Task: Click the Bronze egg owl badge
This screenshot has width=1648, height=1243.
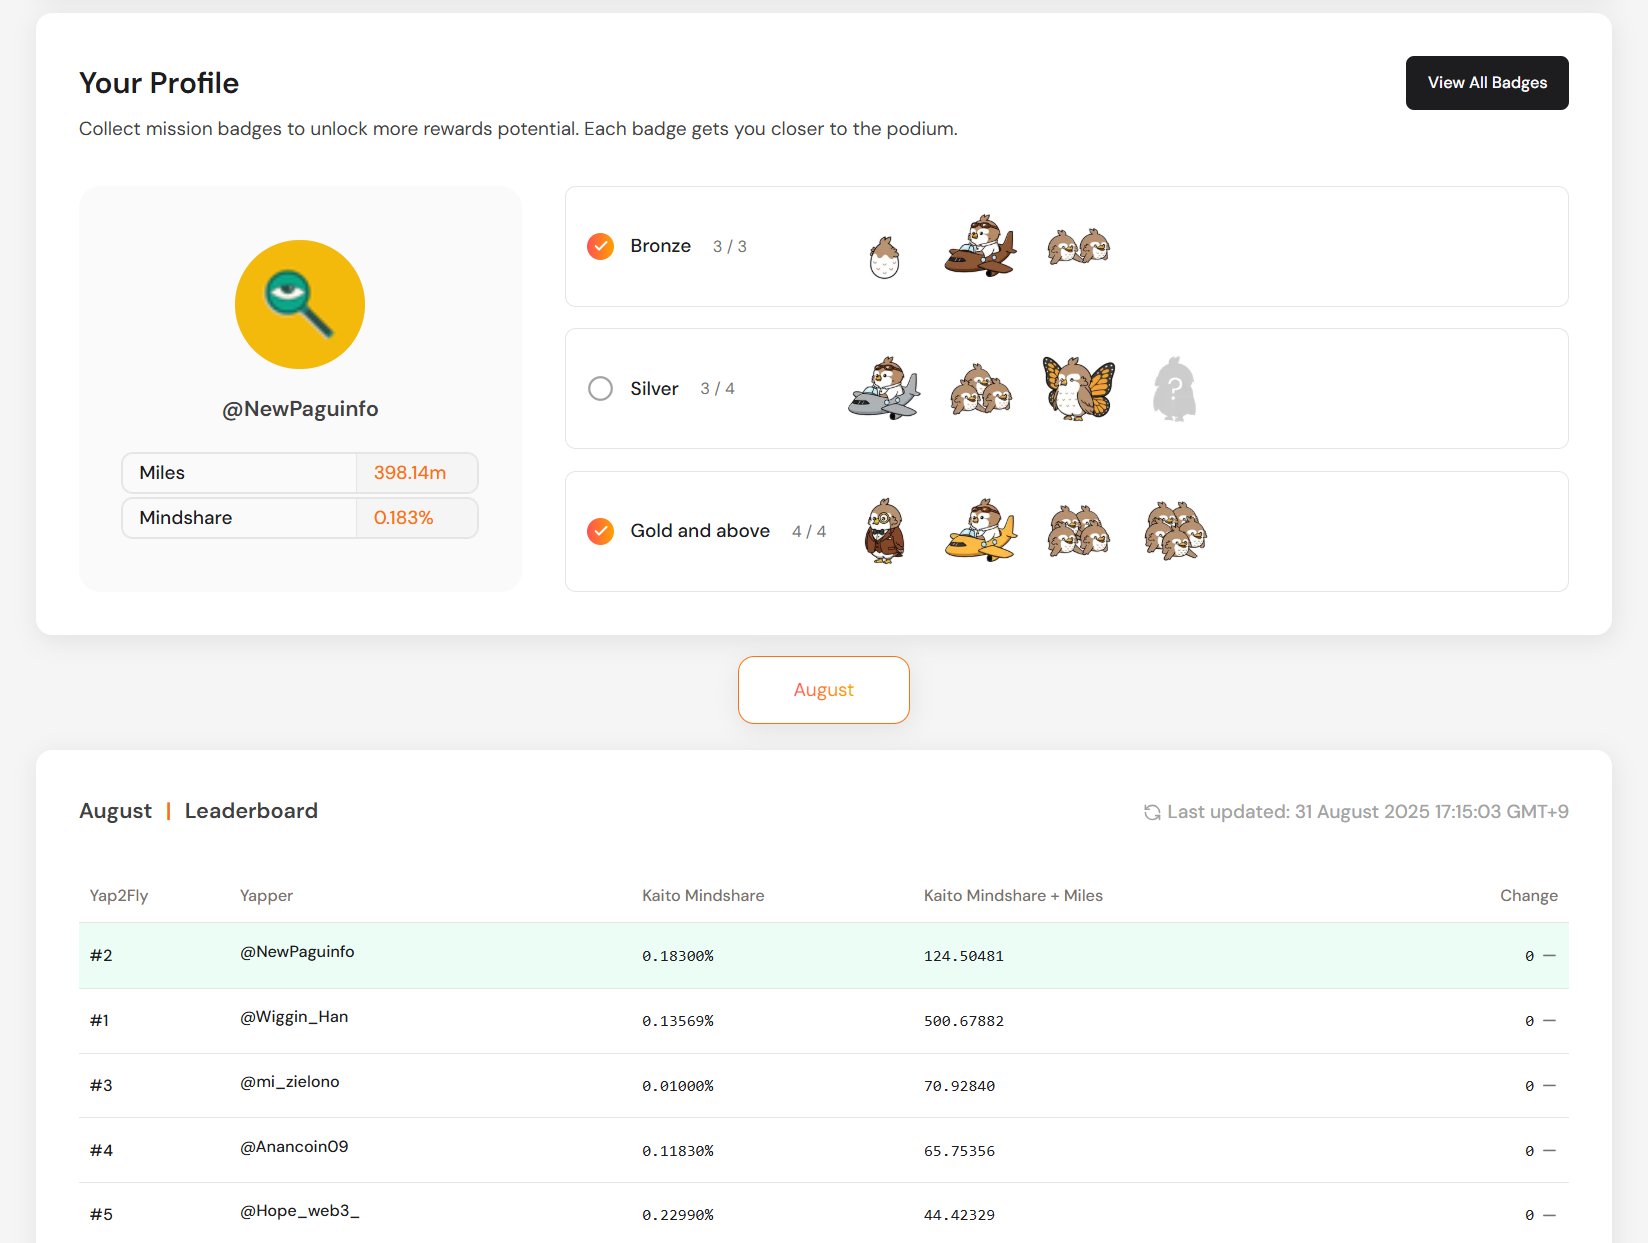Action: click(884, 257)
